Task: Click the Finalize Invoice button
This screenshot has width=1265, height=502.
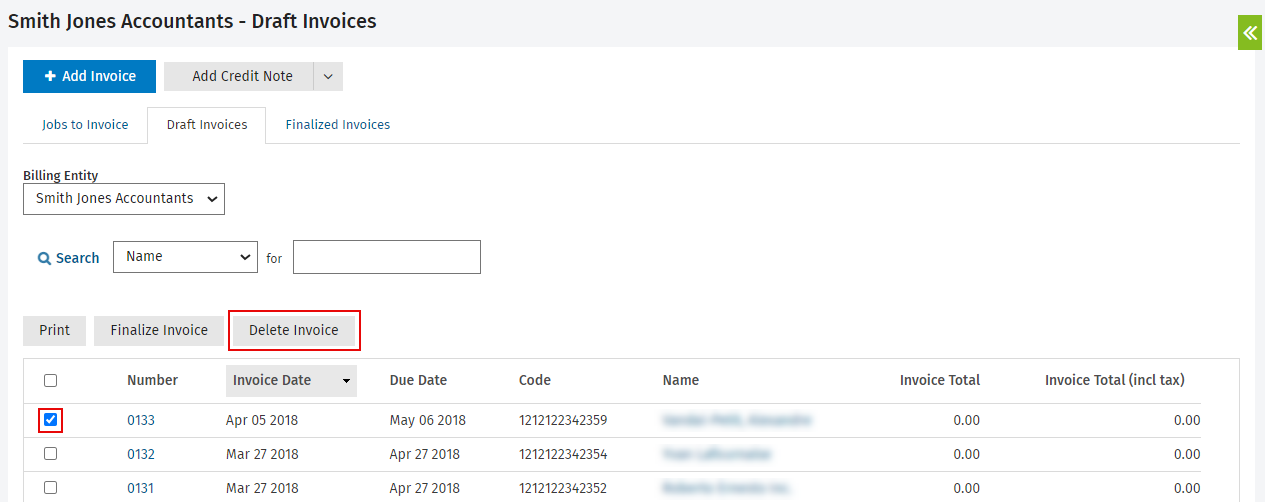Action: (159, 330)
